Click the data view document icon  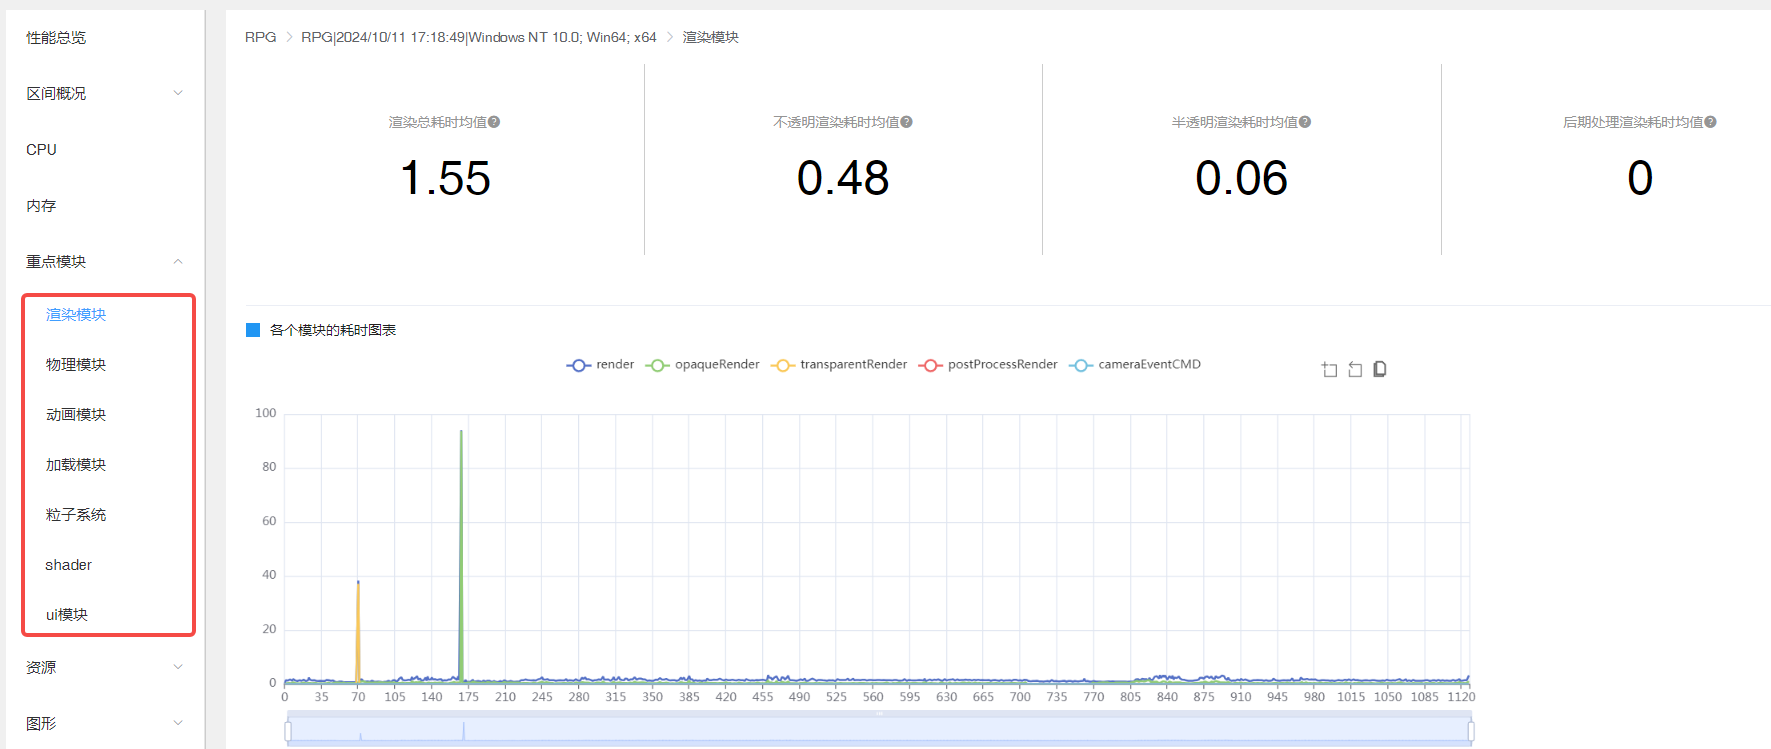[x=1380, y=369]
